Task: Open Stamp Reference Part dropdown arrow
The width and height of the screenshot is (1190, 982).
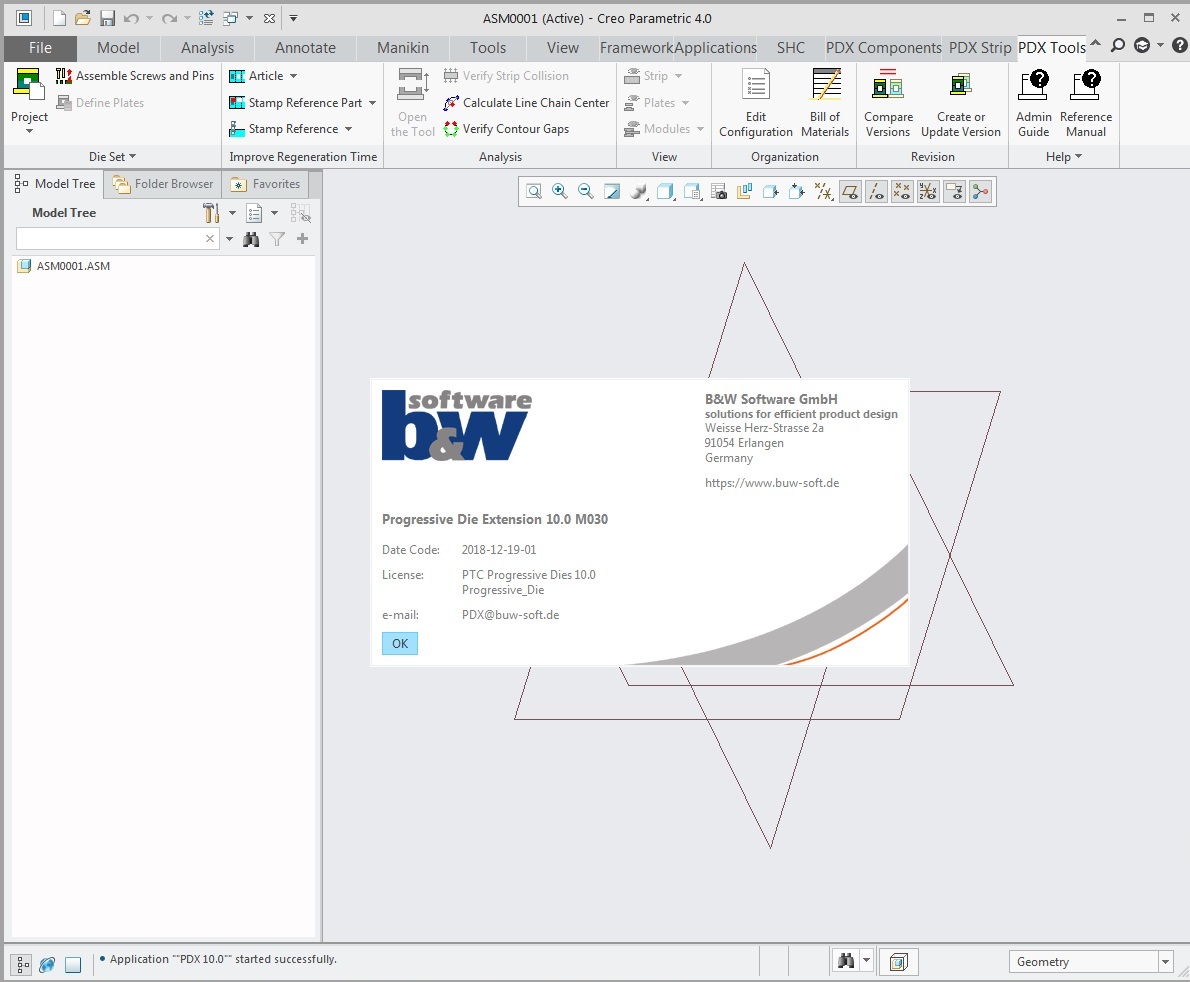Action: pos(373,102)
